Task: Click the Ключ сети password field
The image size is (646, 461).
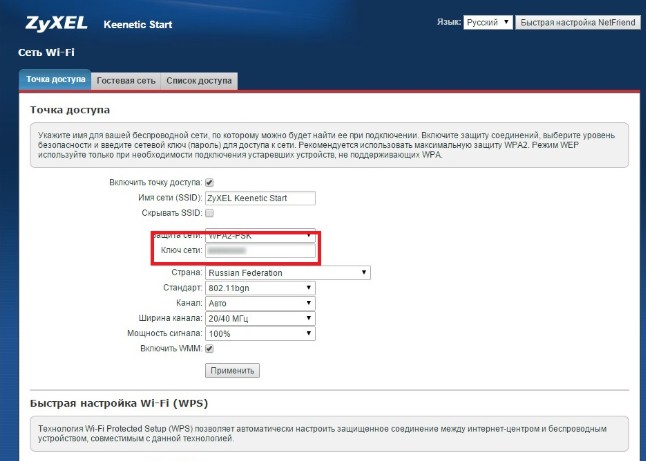Action: [x=260, y=250]
